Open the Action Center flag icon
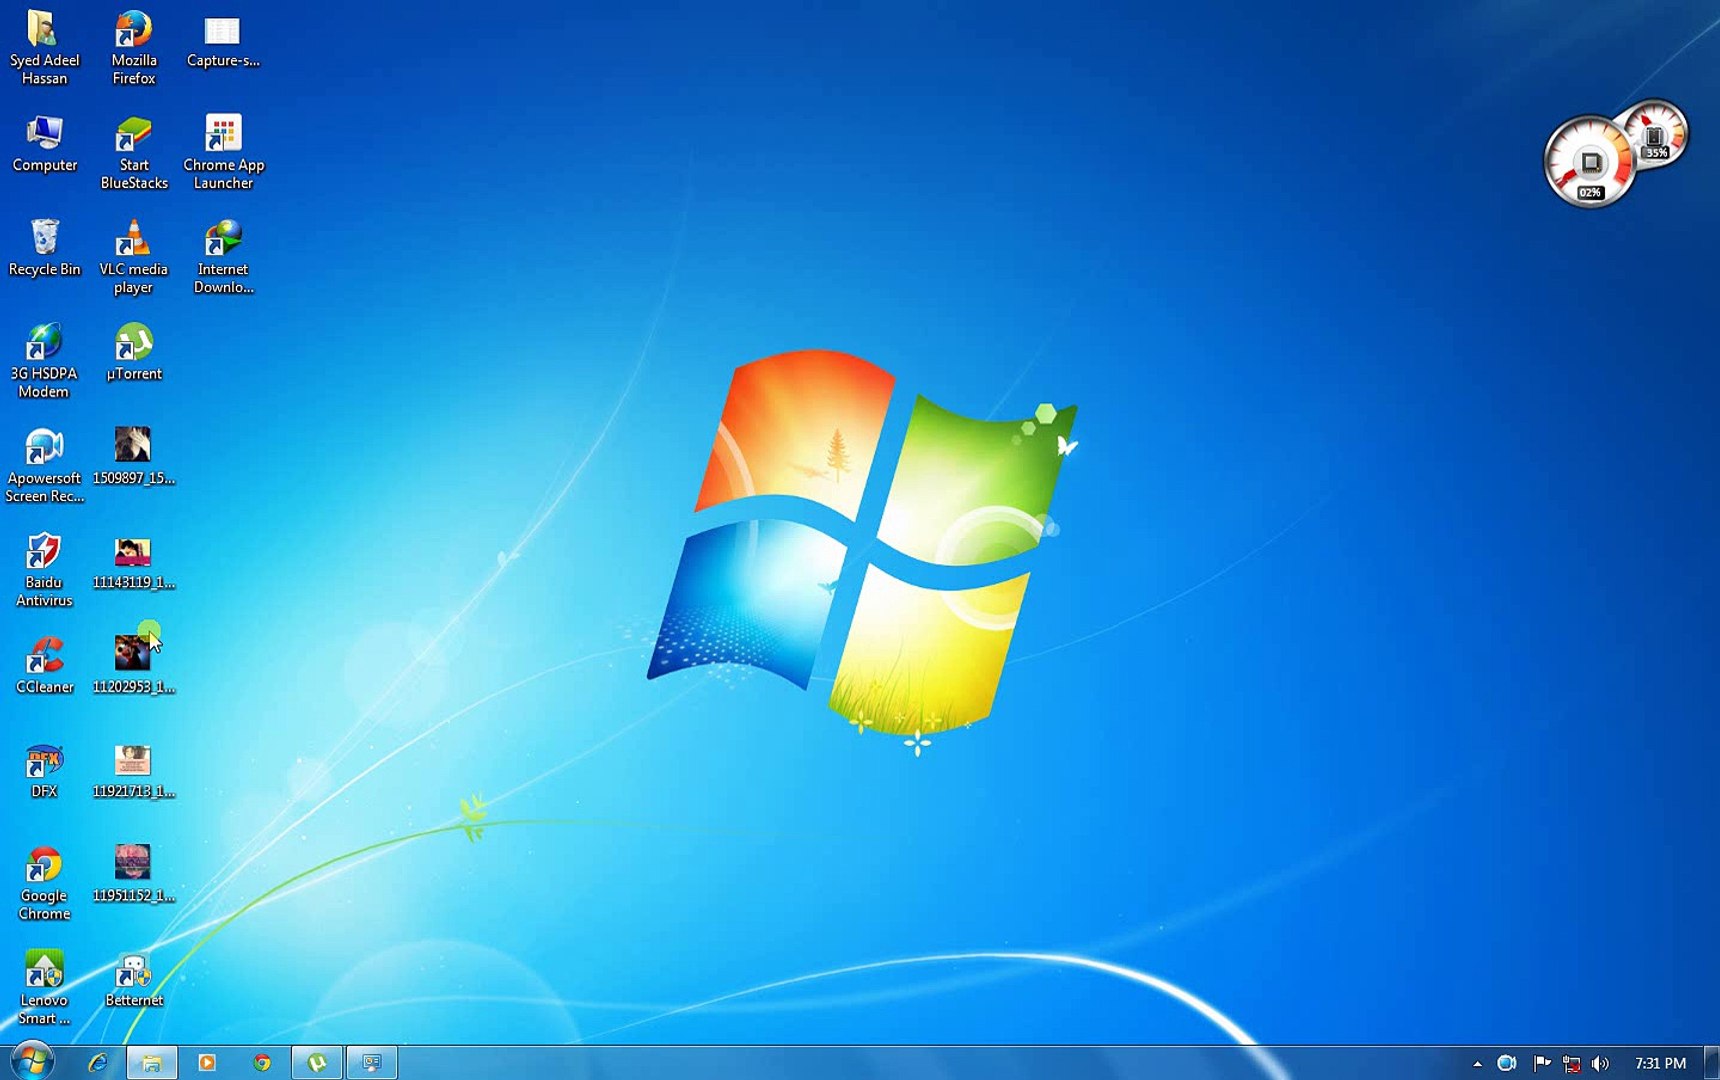Image resolution: width=1720 pixels, height=1080 pixels. pyautogui.click(x=1542, y=1063)
